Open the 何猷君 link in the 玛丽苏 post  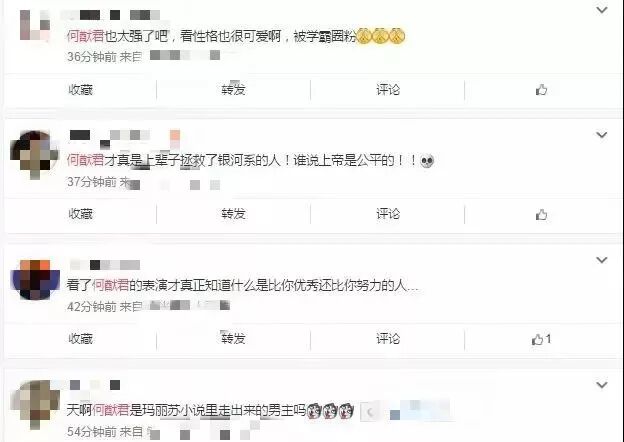point(111,410)
